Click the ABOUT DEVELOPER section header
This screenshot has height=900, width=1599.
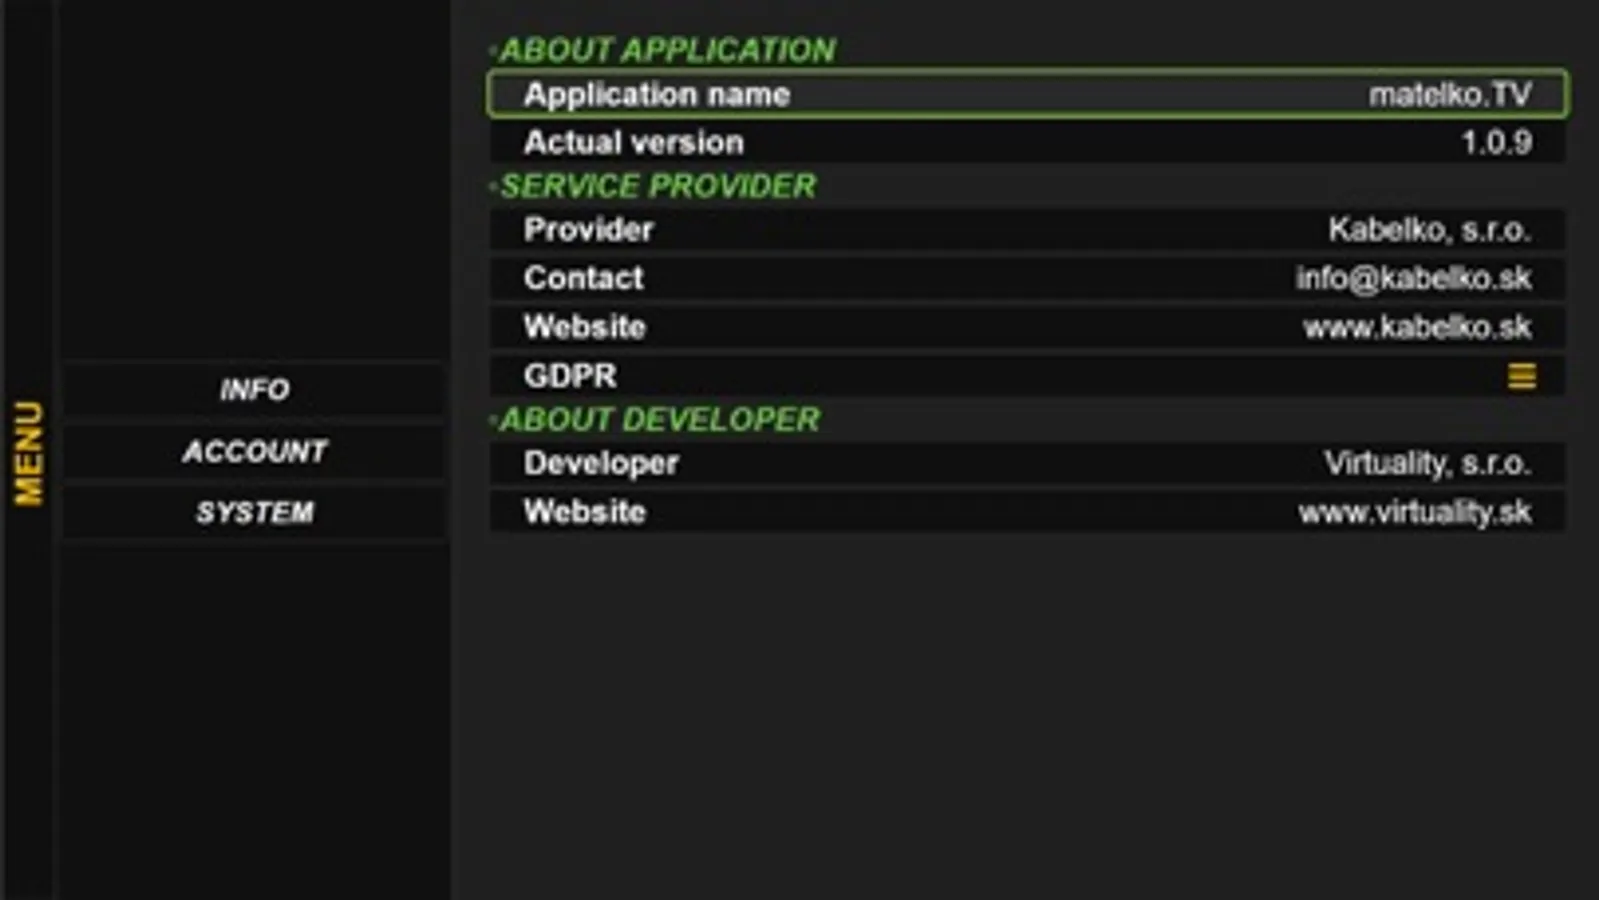coord(659,419)
